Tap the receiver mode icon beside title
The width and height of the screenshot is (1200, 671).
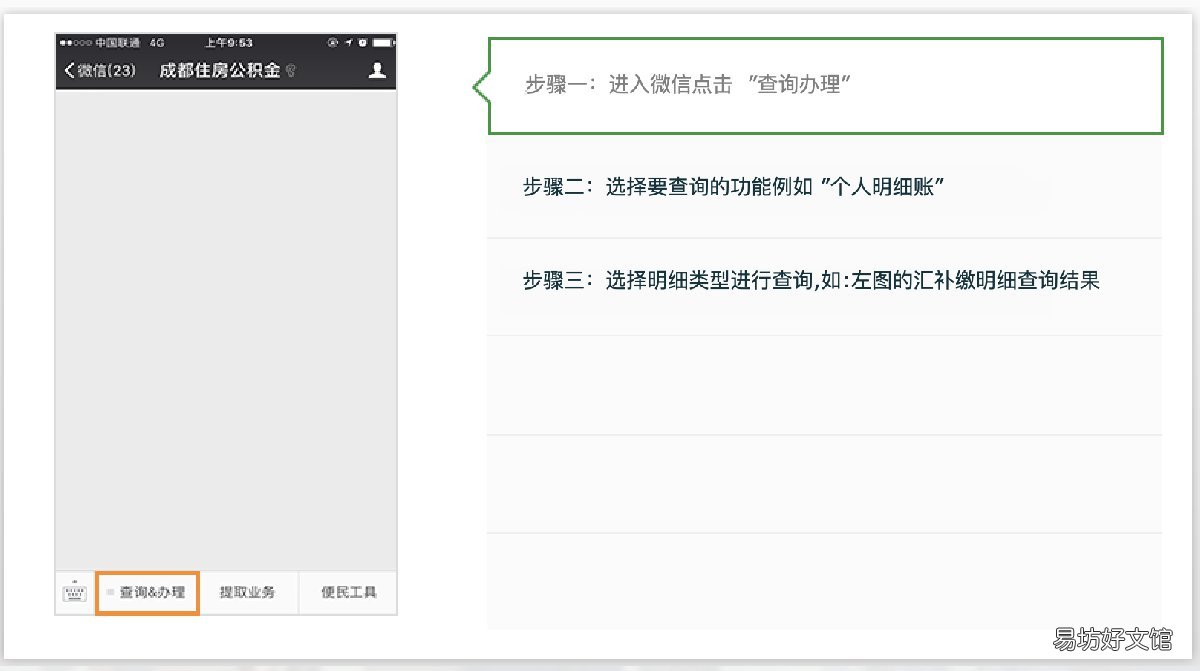point(290,72)
